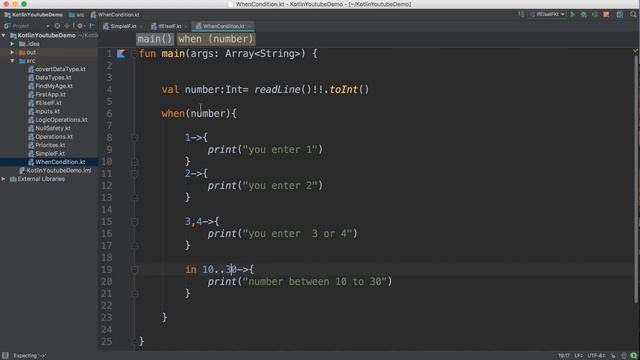Close the WhenCondition.kt tab

250,26
